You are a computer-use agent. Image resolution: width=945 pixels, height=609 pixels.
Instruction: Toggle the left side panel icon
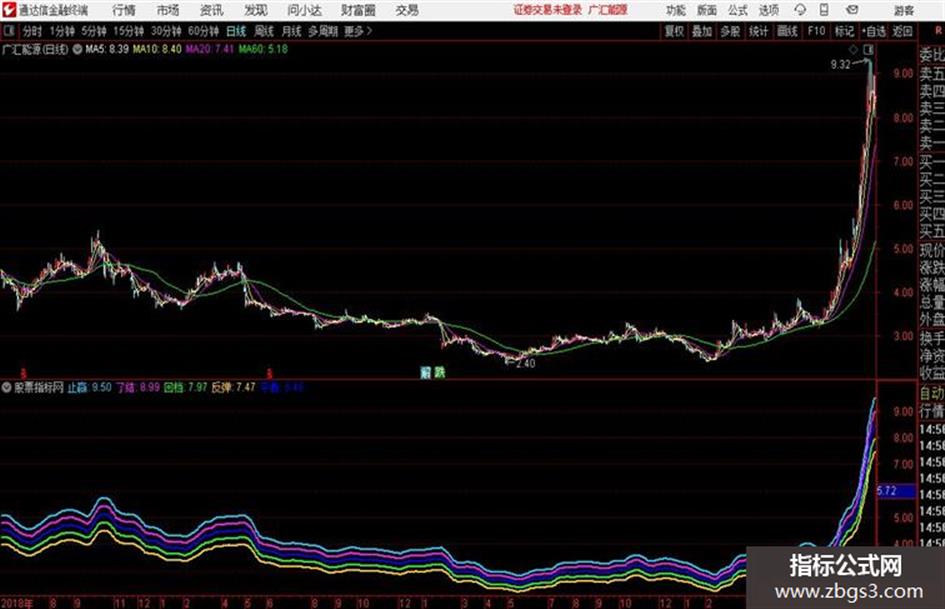[9, 31]
